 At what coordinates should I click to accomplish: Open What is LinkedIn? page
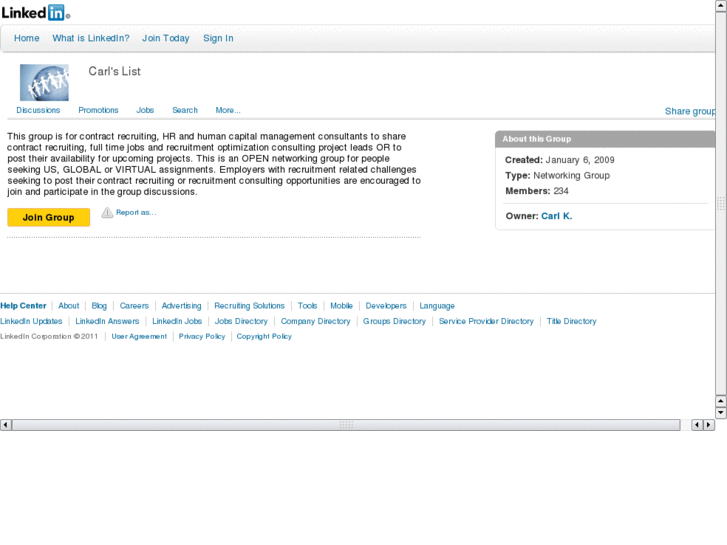[x=91, y=38]
